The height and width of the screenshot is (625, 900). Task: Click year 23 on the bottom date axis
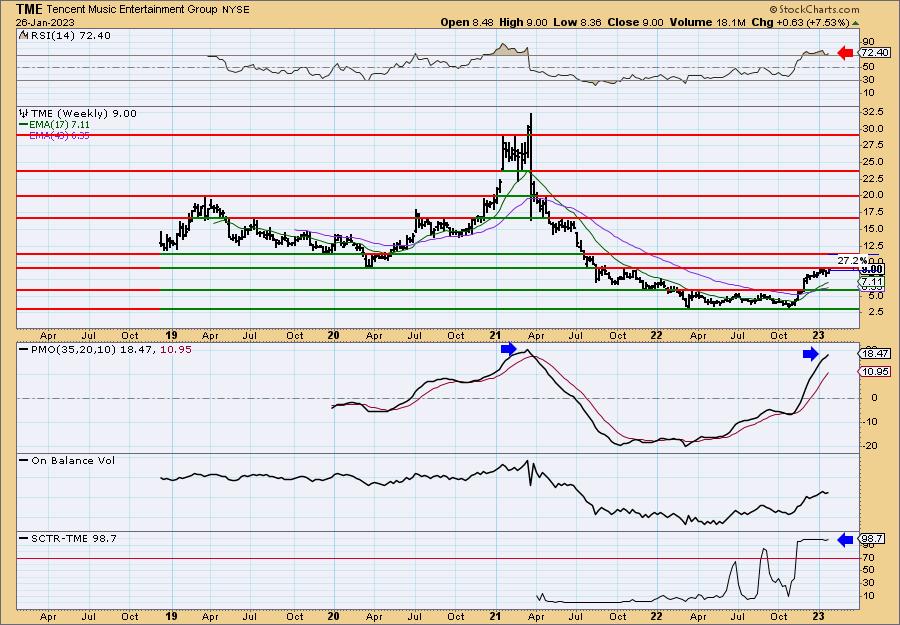819,616
